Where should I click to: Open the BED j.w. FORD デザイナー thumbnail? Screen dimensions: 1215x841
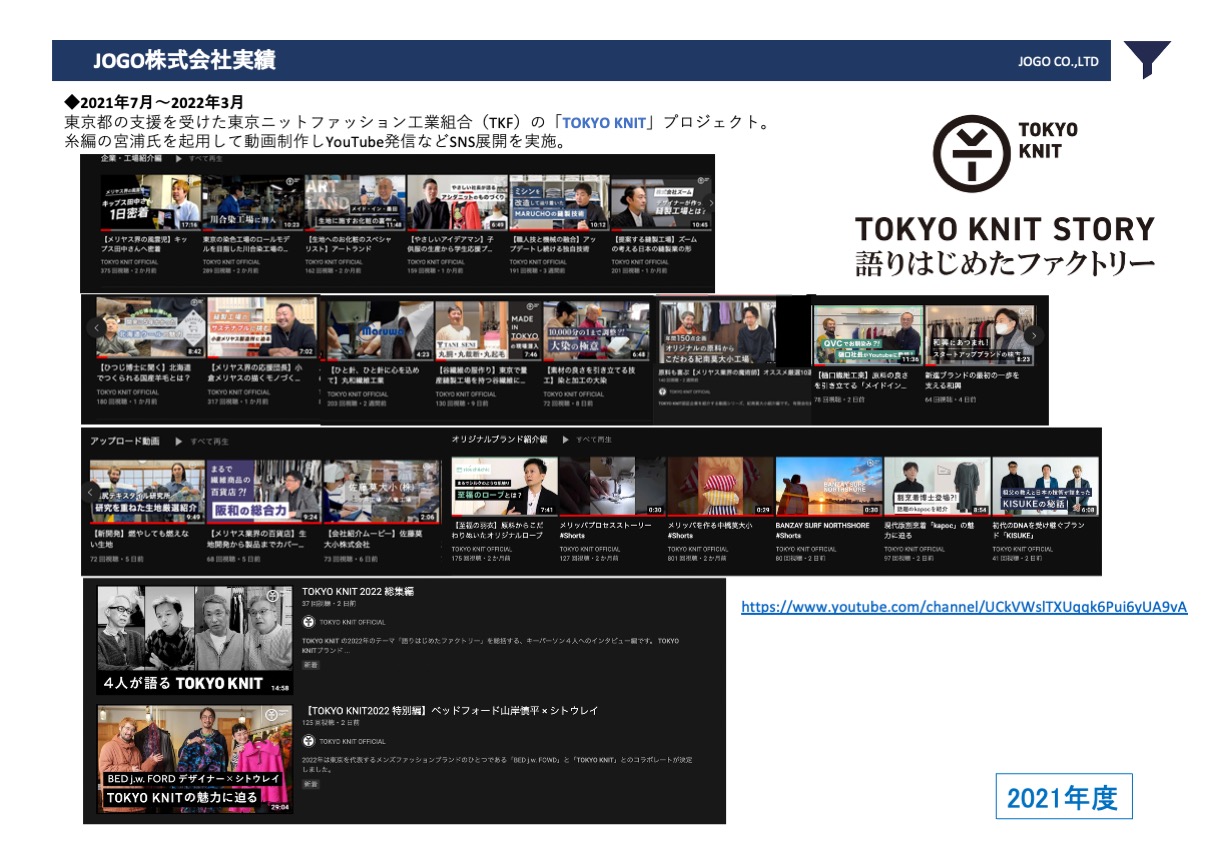(194, 760)
